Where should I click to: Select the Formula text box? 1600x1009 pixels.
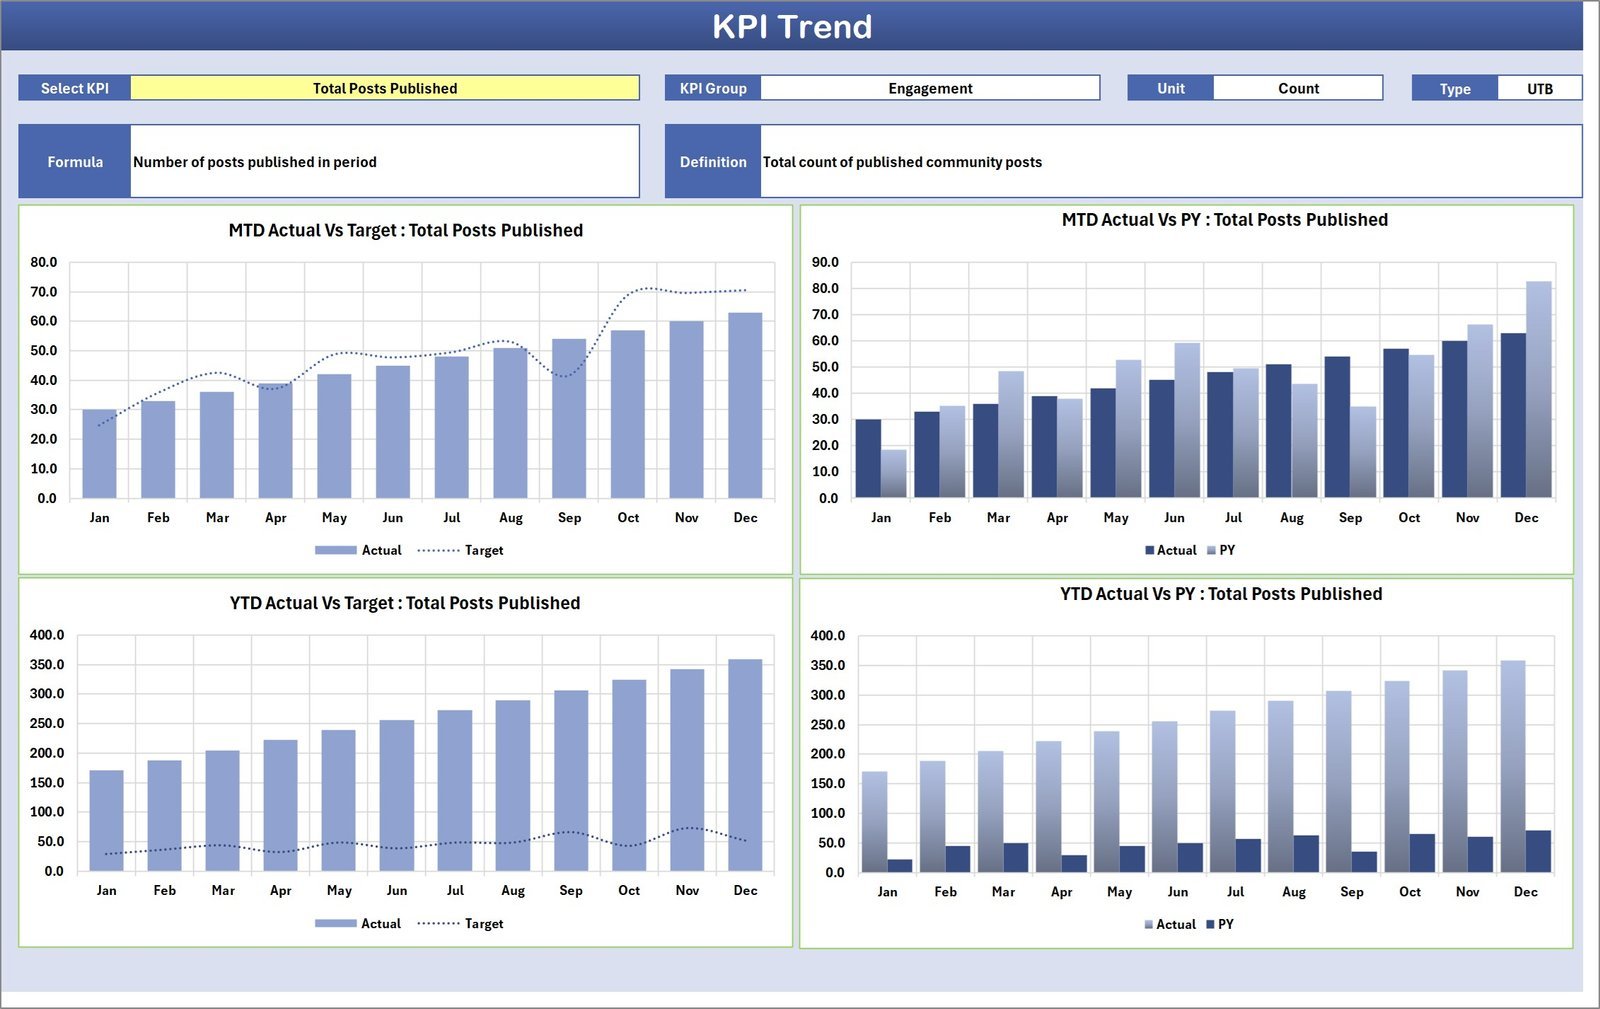pyautogui.click(x=385, y=161)
